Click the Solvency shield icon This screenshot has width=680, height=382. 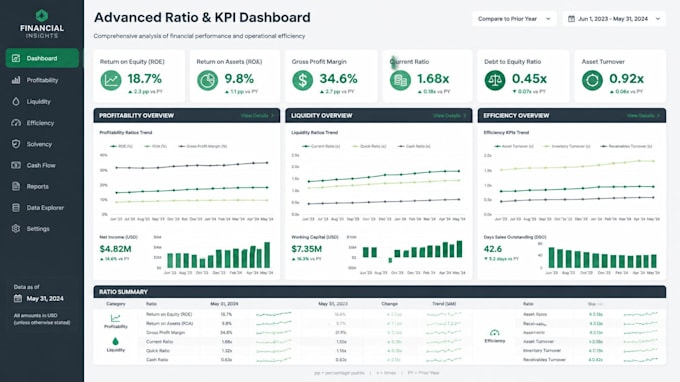click(16, 144)
